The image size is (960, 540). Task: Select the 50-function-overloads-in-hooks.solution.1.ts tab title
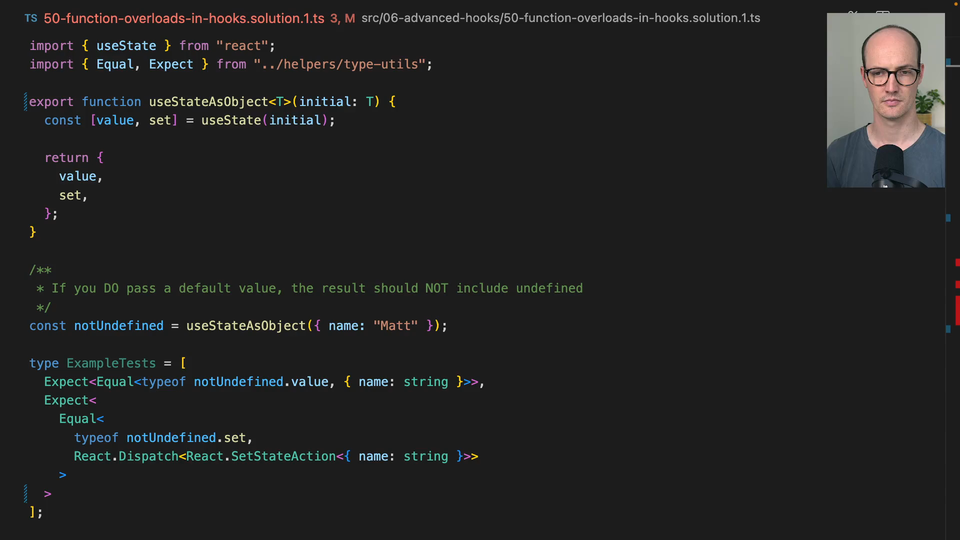[183, 19]
